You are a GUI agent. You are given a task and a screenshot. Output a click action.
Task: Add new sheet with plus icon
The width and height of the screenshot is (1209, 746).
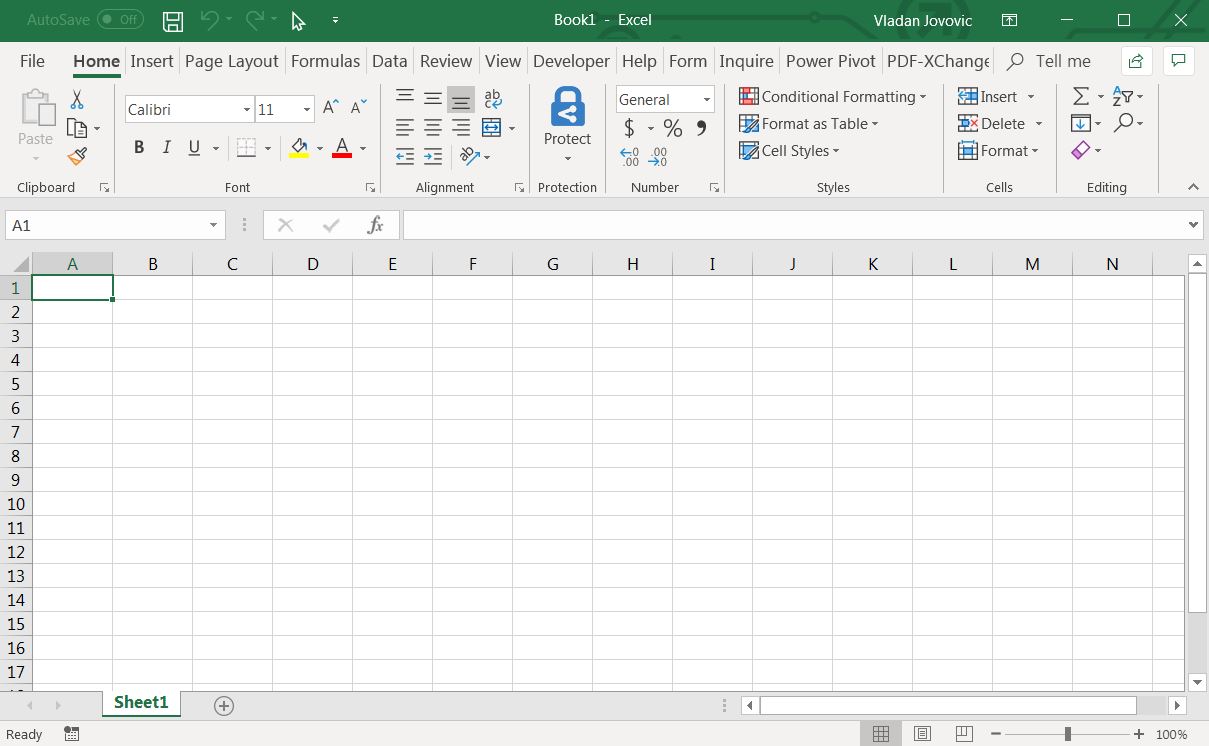click(x=224, y=706)
